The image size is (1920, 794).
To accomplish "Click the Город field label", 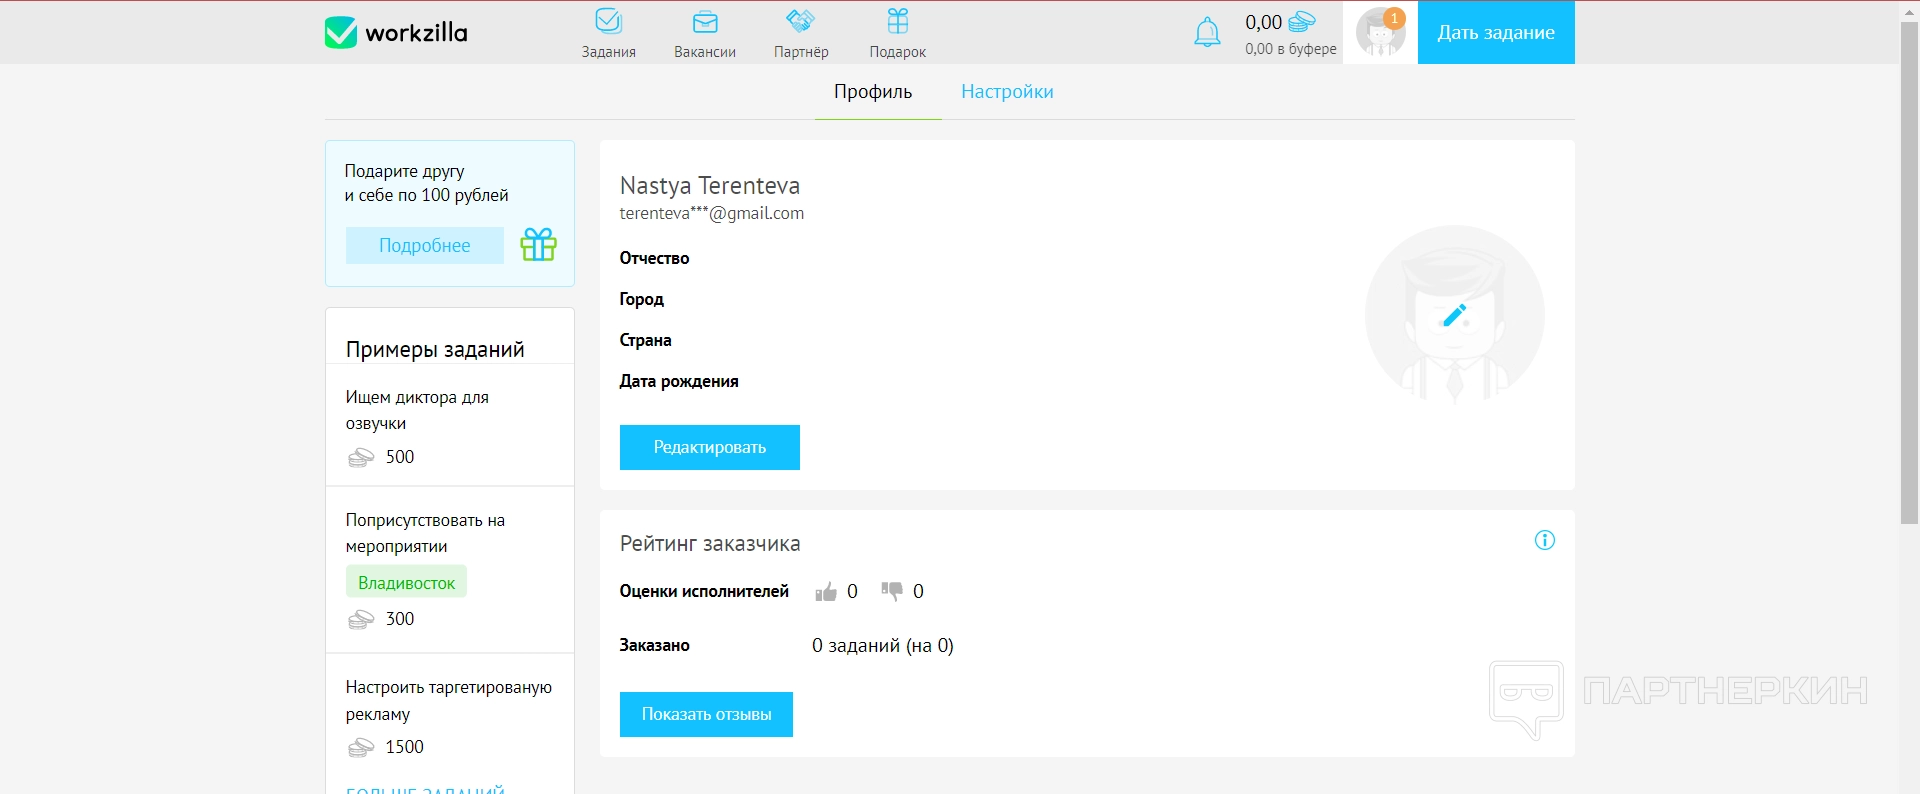I will coord(641,299).
